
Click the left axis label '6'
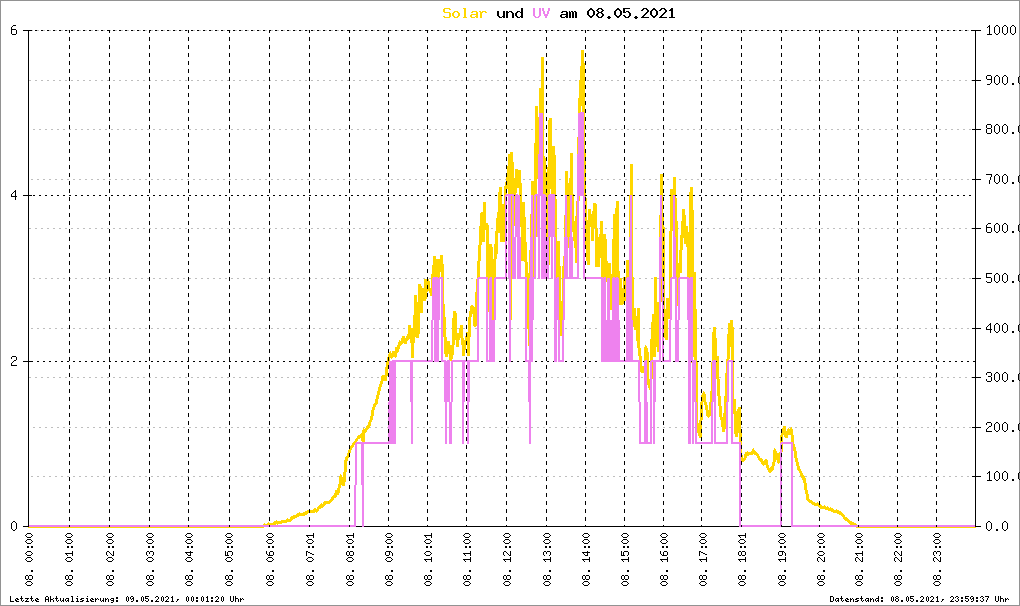tap(14, 30)
